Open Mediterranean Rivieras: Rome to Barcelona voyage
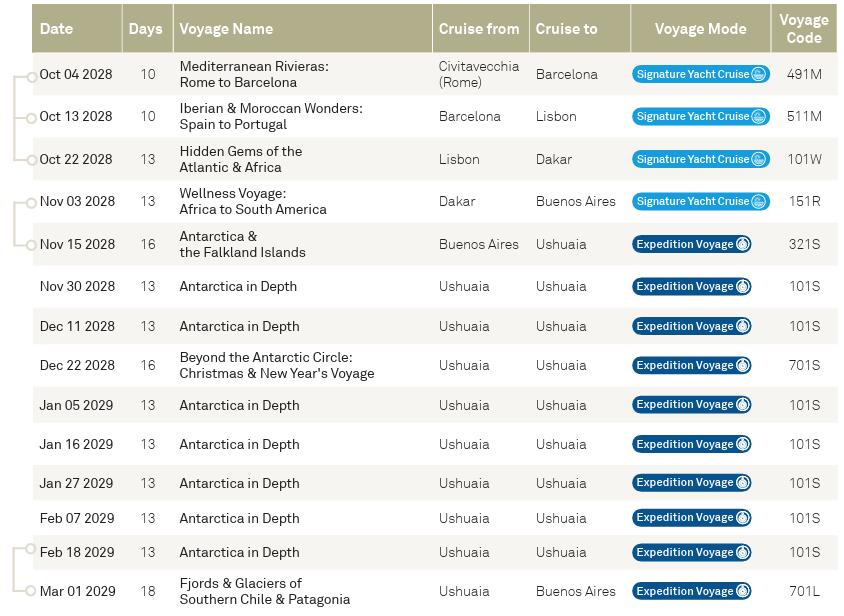The height and width of the screenshot is (616, 844). point(254,74)
